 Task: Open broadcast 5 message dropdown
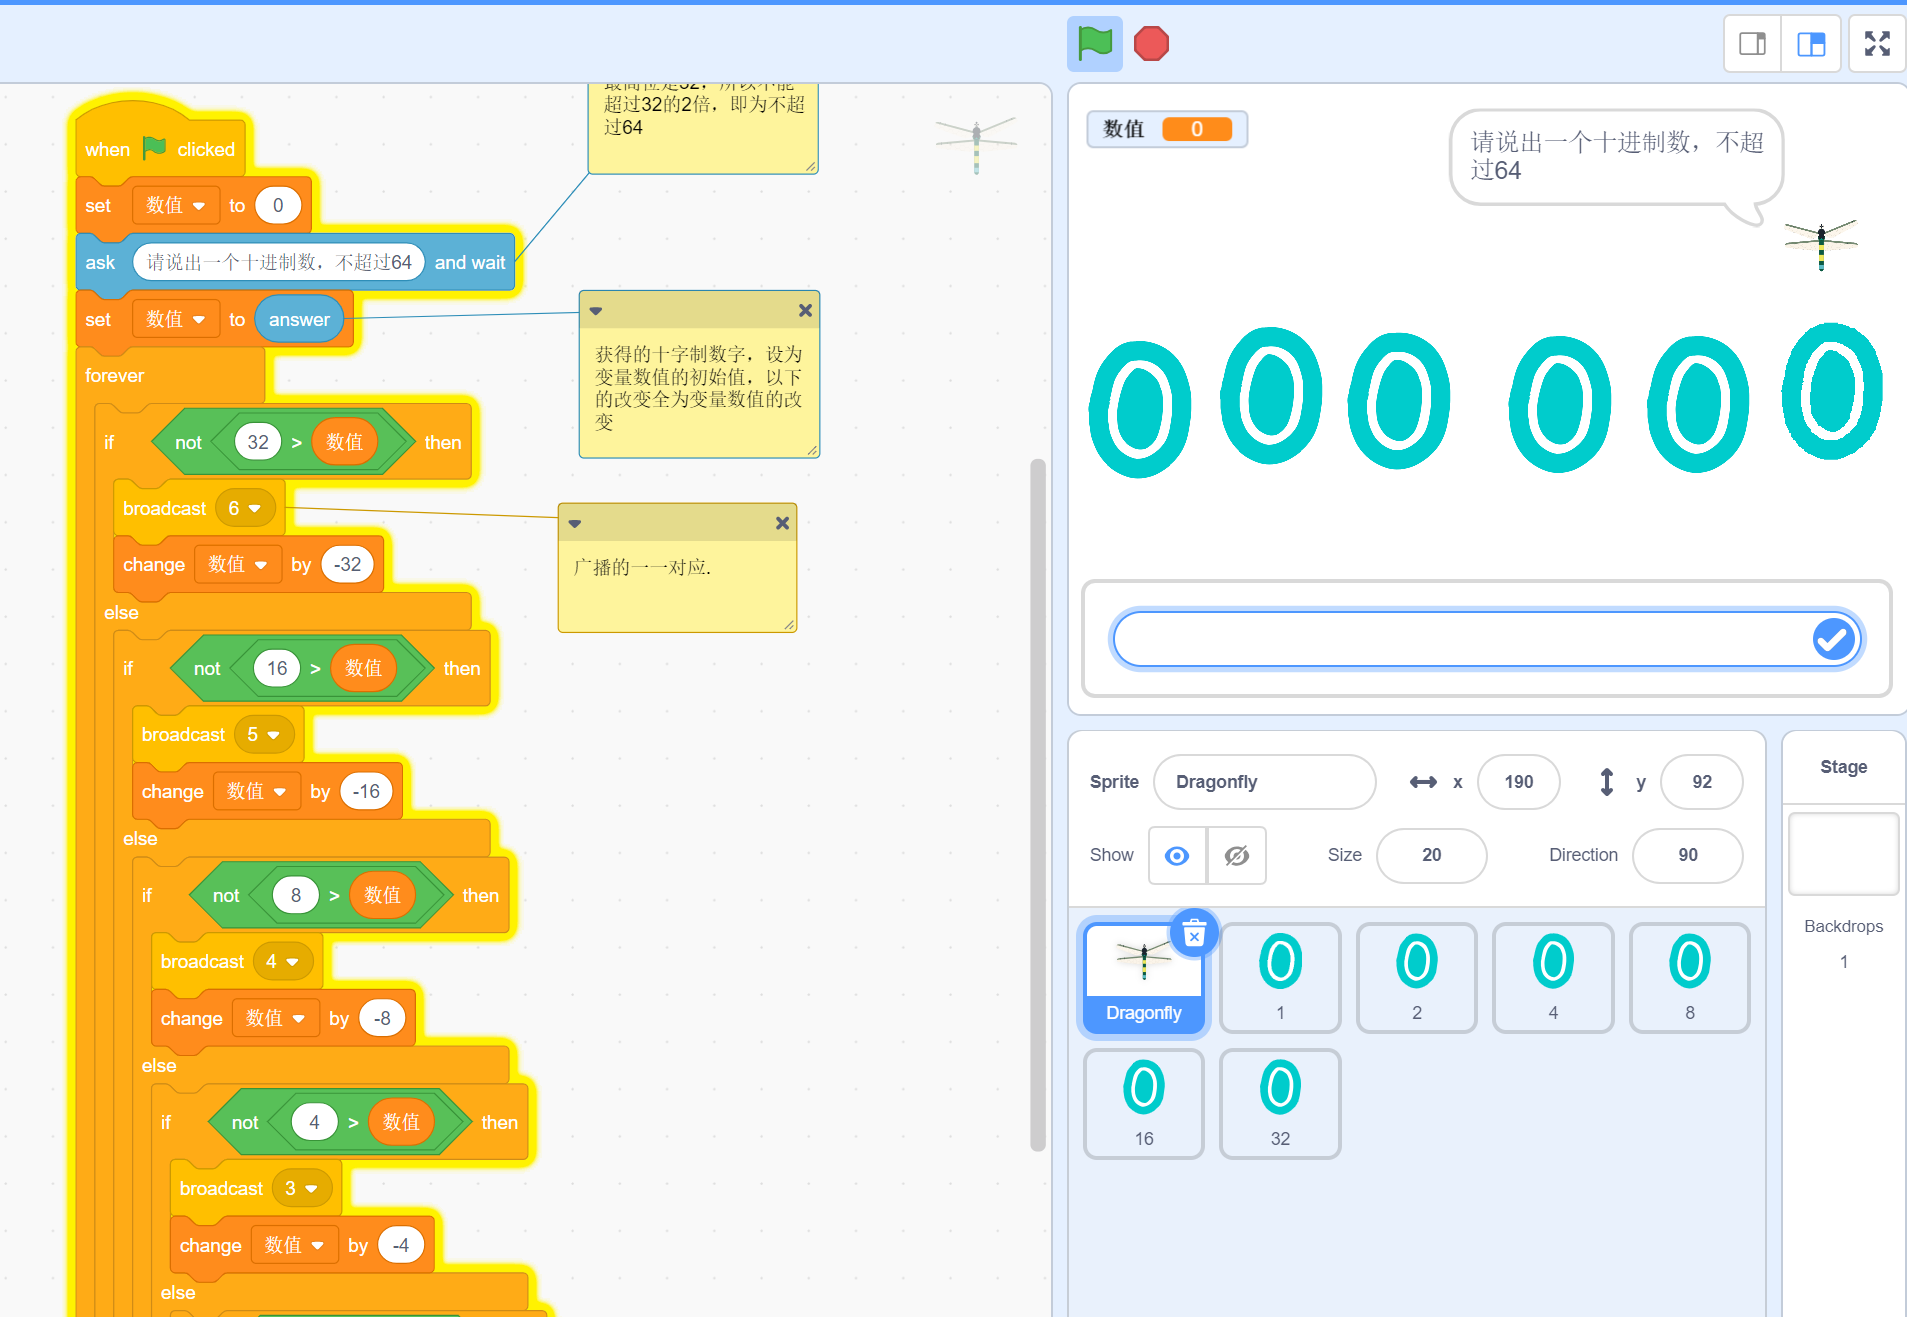click(x=263, y=734)
